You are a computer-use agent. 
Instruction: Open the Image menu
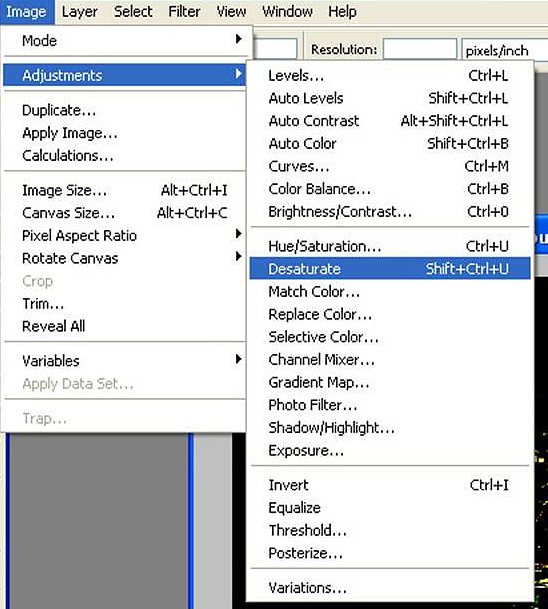pyautogui.click(x=26, y=12)
